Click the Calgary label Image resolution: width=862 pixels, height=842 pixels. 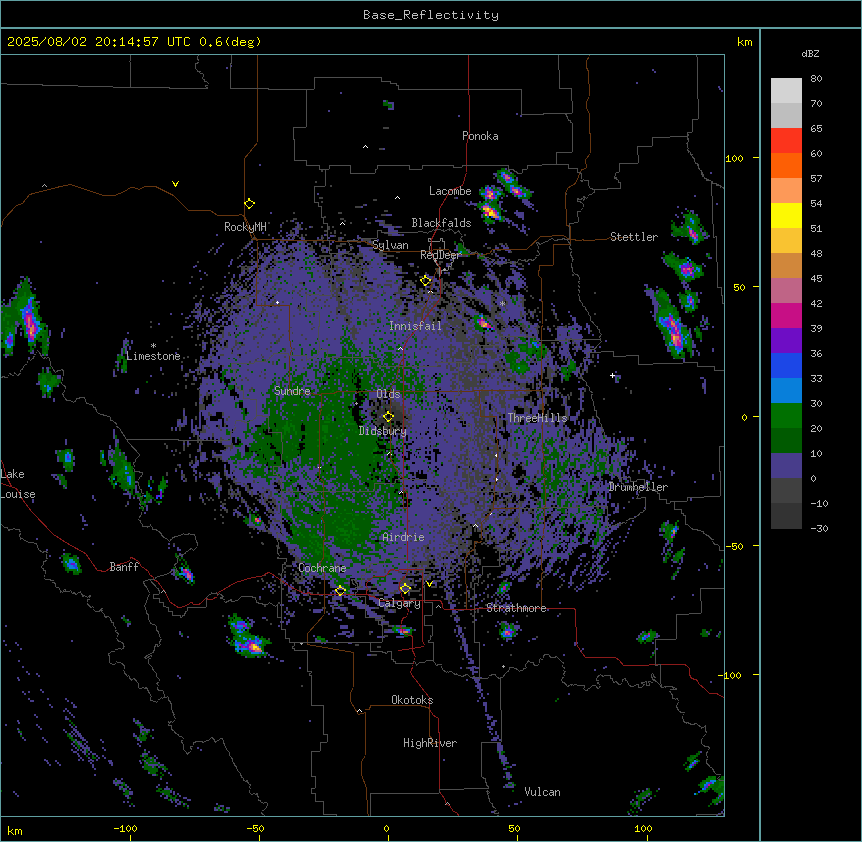(x=399, y=603)
